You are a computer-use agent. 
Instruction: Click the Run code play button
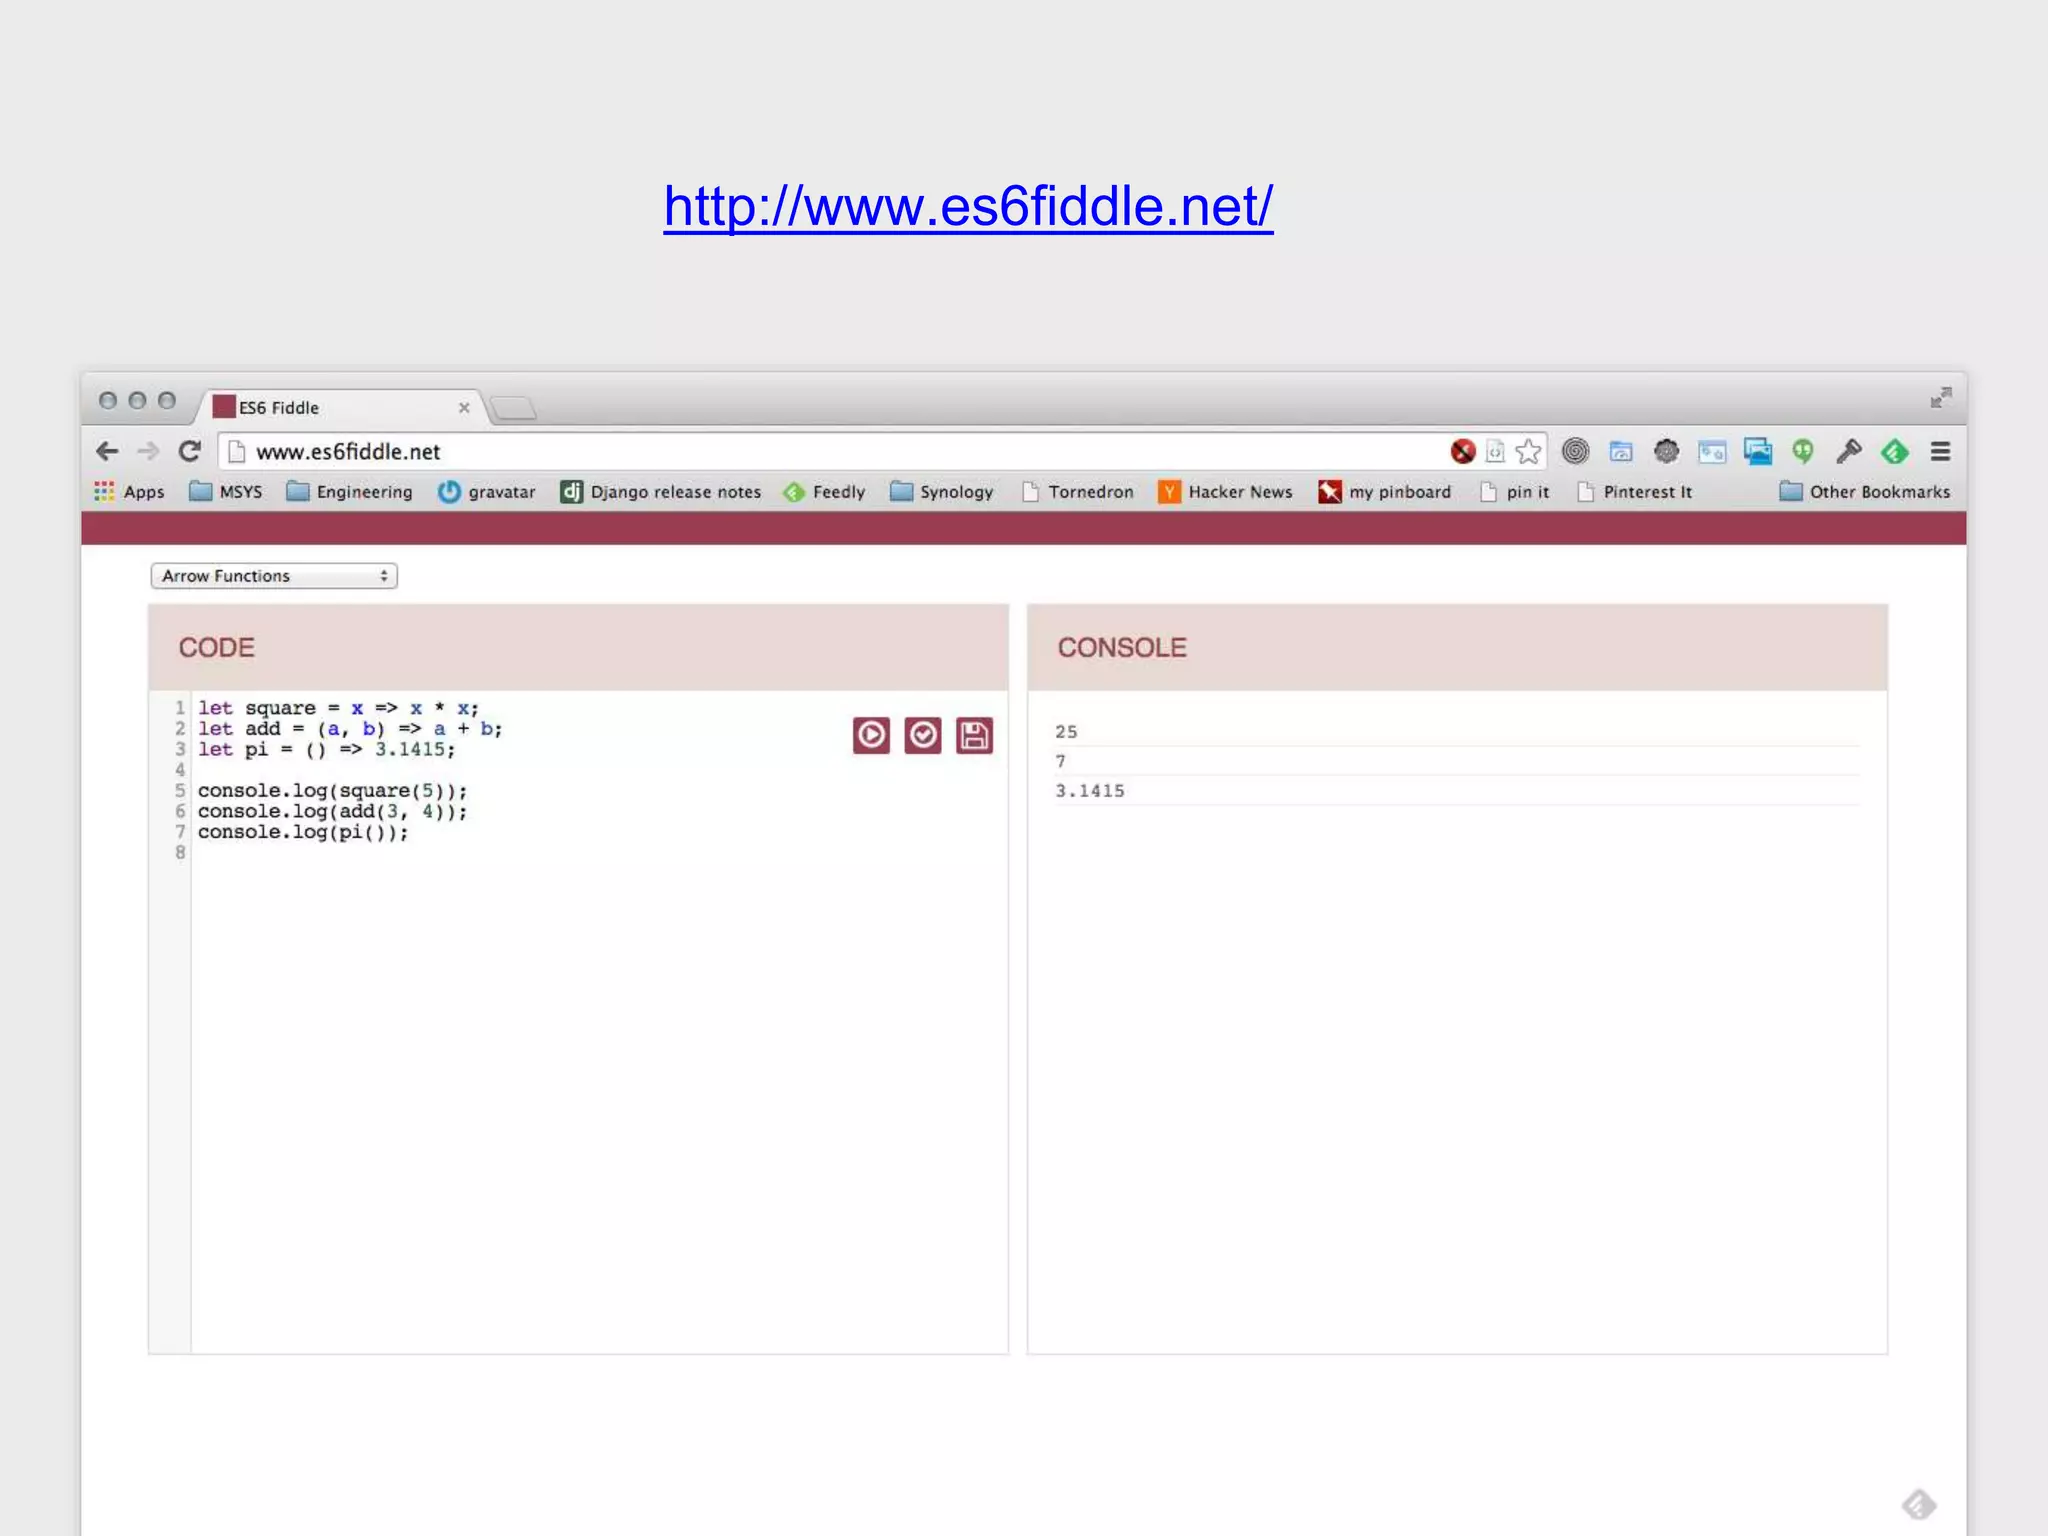tap(871, 736)
